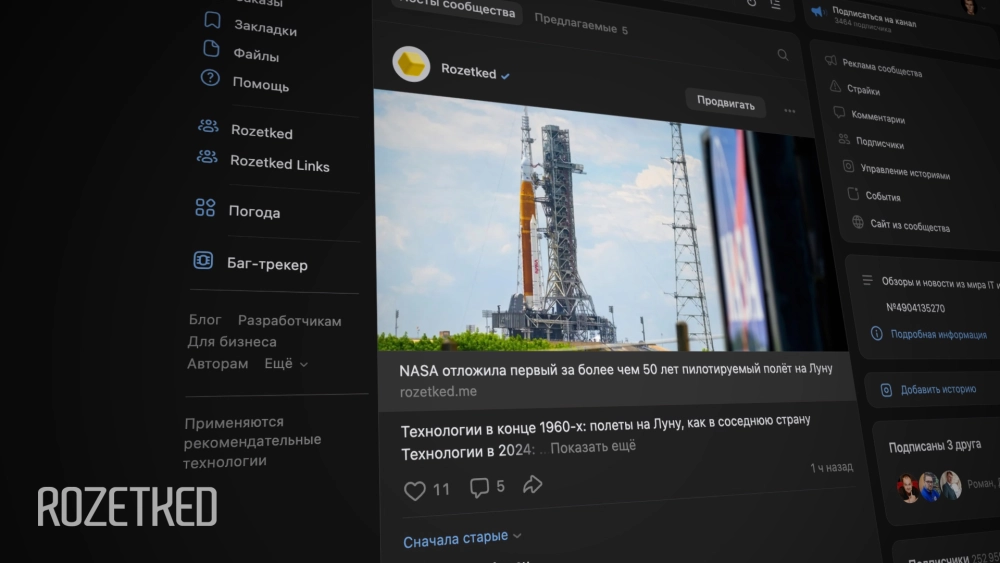1000x563 pixels.
Task: Click the Страйки warning triangle icon
Action: (835, 86)
